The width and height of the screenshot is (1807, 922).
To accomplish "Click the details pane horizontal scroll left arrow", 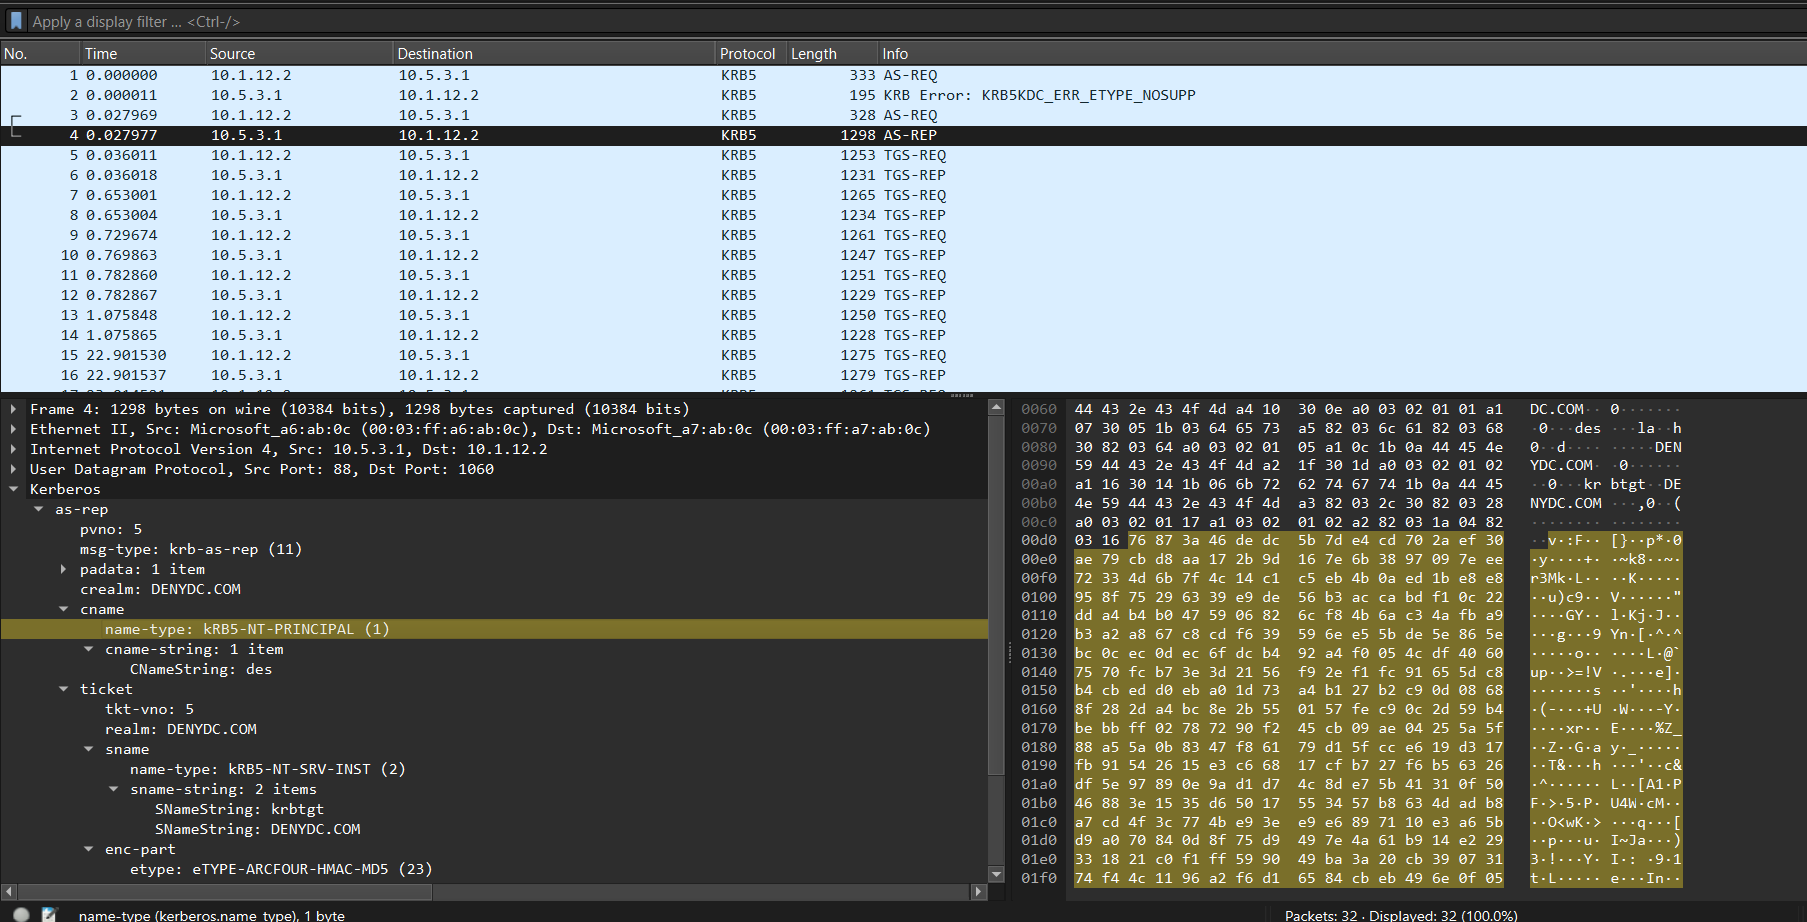I will tap(9, 891).
